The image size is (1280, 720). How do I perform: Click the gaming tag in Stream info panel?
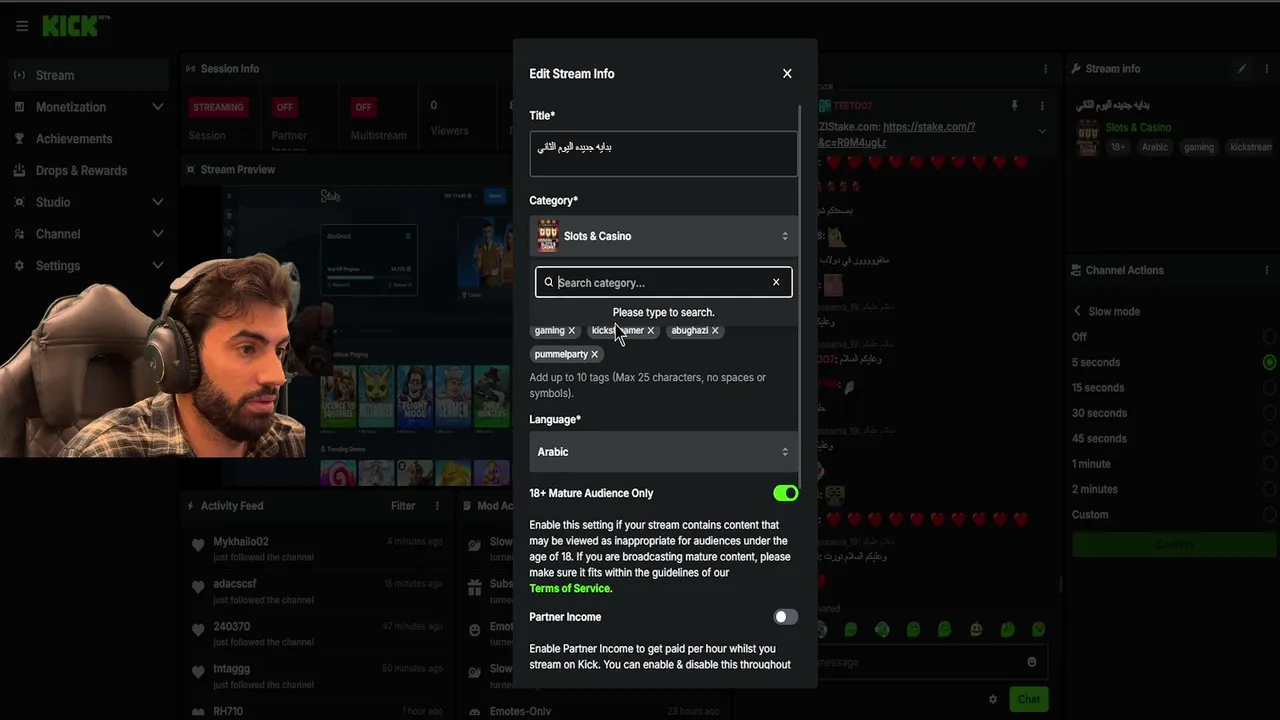pos(1199,147)
